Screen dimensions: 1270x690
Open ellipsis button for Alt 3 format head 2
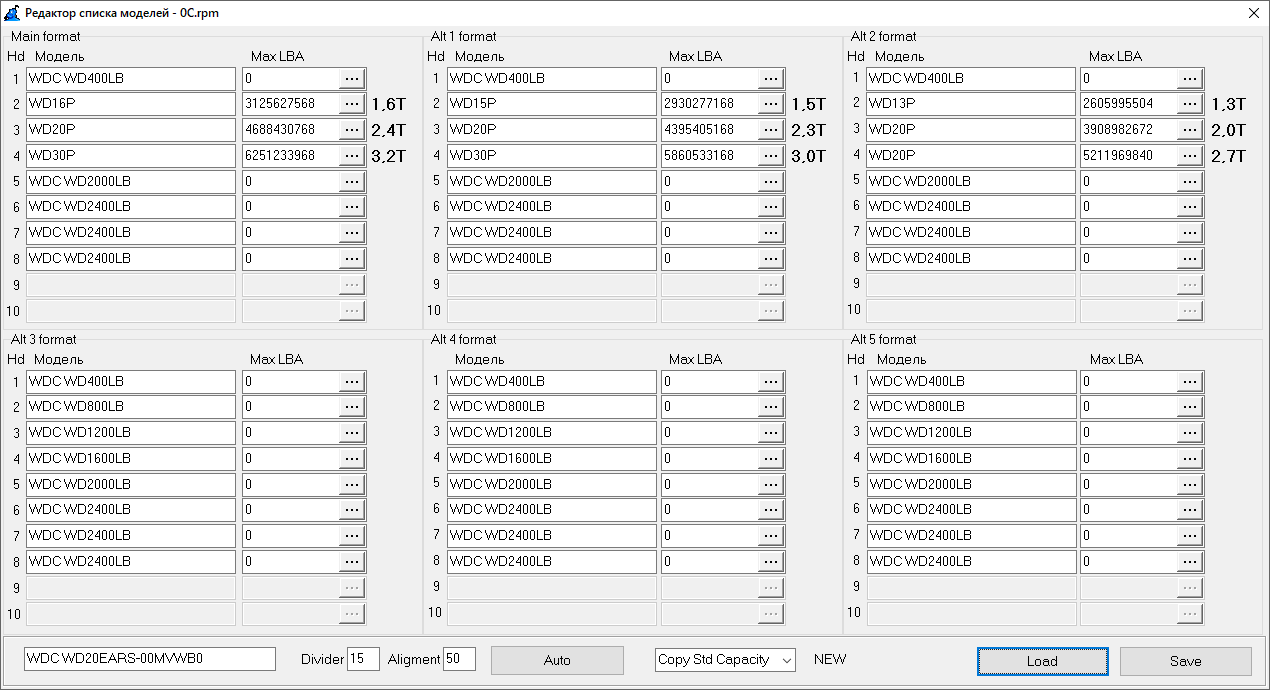(x=352, y=407)
